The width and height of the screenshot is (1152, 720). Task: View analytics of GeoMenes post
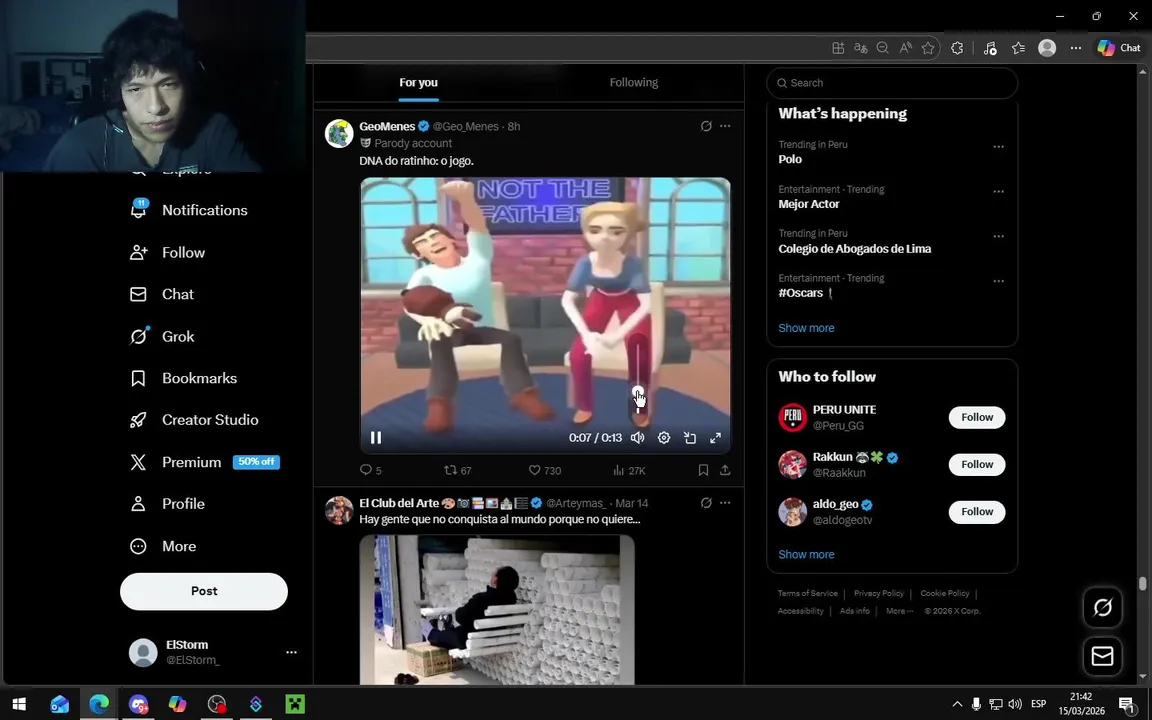click(629, 470)
